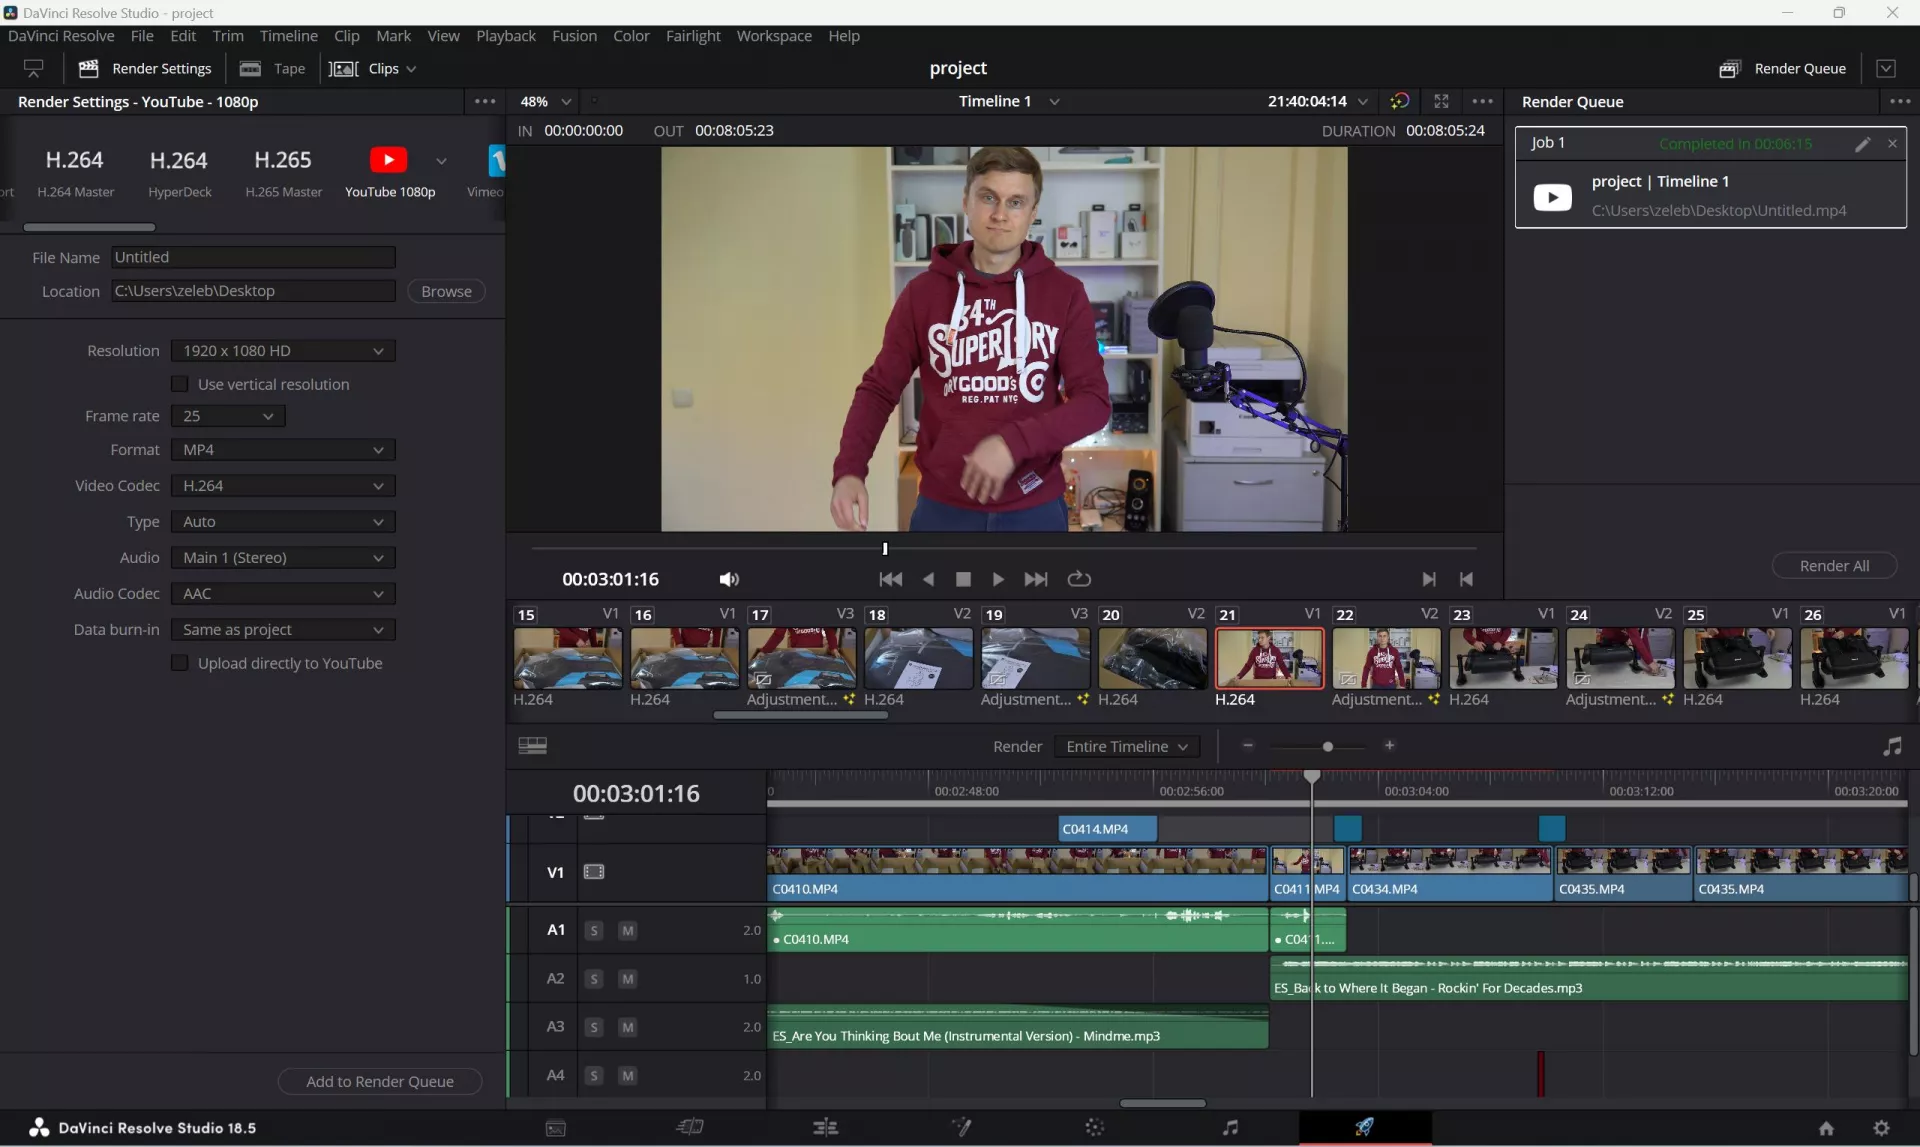Switch to the Fairlight page music note icon
This screenshot has height=1147, width=1920.
coord(1230,1127)
